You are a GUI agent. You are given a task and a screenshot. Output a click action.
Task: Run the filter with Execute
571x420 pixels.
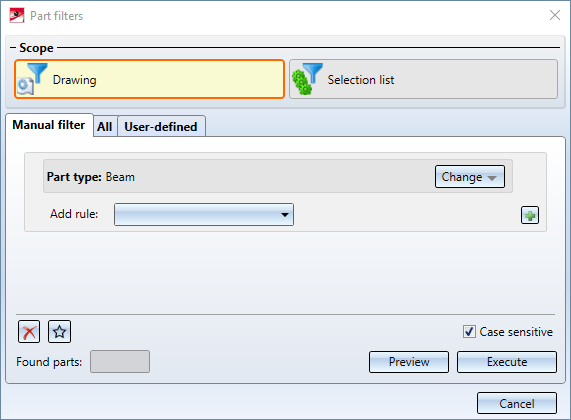coord(507,362)
